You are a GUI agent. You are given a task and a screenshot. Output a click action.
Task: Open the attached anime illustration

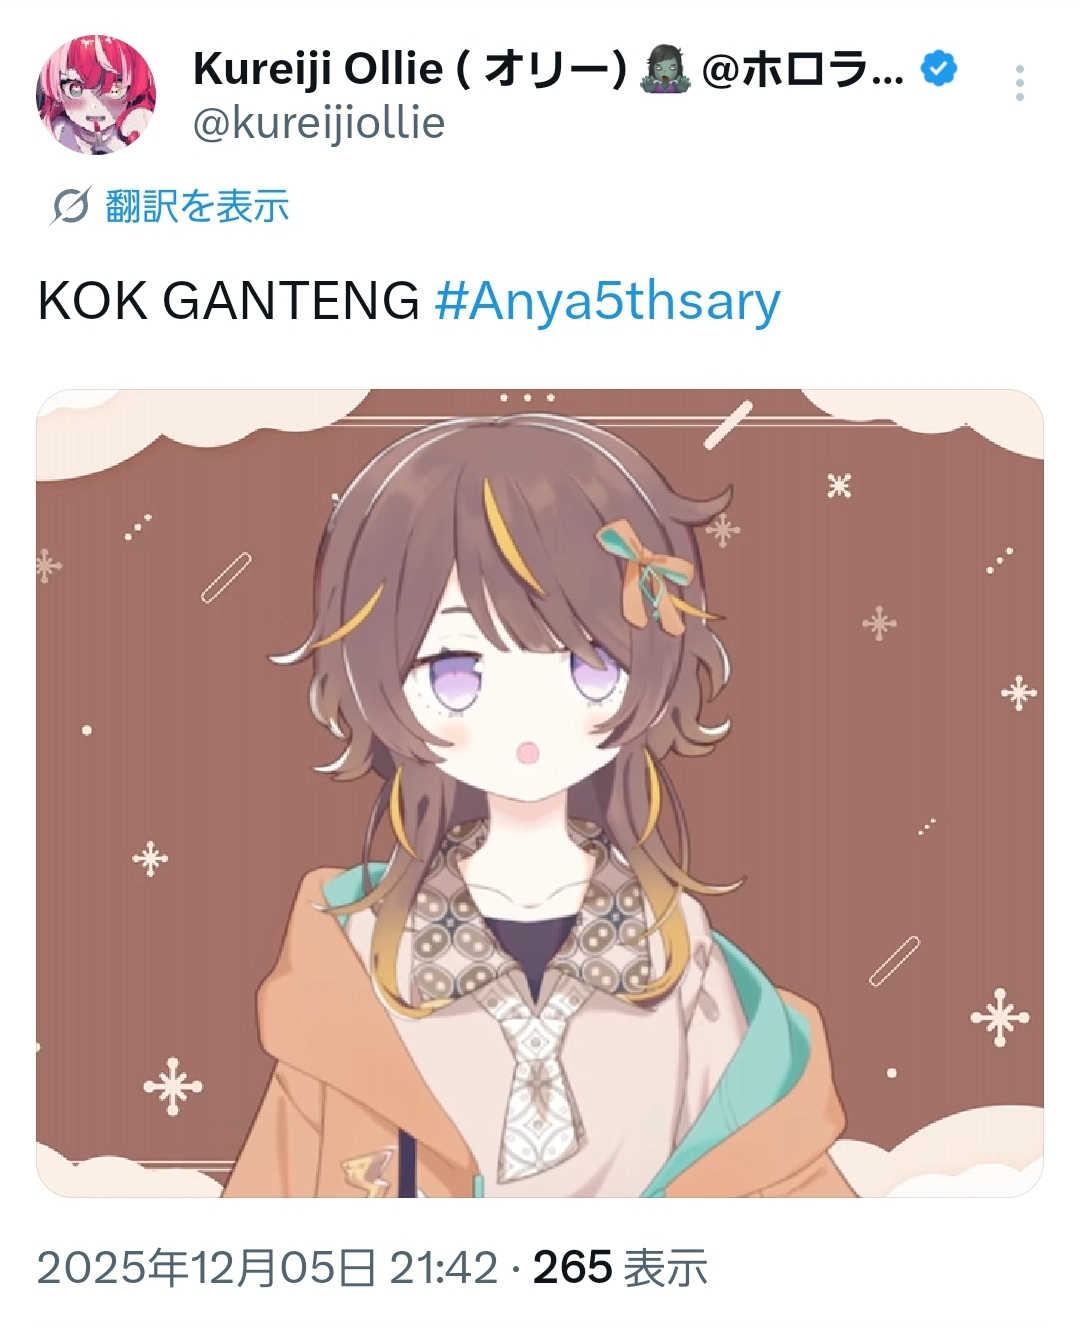(x=540, y=793)
